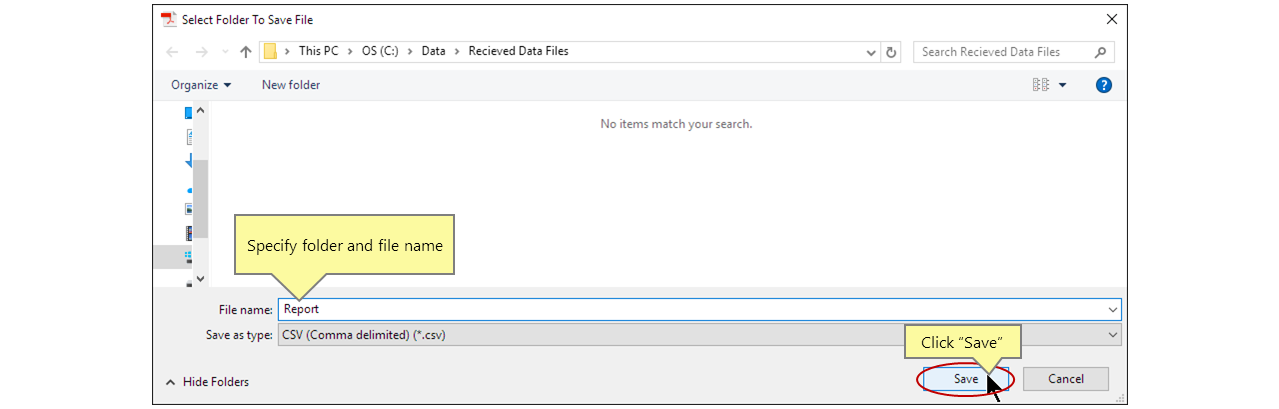Image resolution: width=1279 pixels, height=409 pixels.
Task: Click the Save button
Action: click(965, 379)
